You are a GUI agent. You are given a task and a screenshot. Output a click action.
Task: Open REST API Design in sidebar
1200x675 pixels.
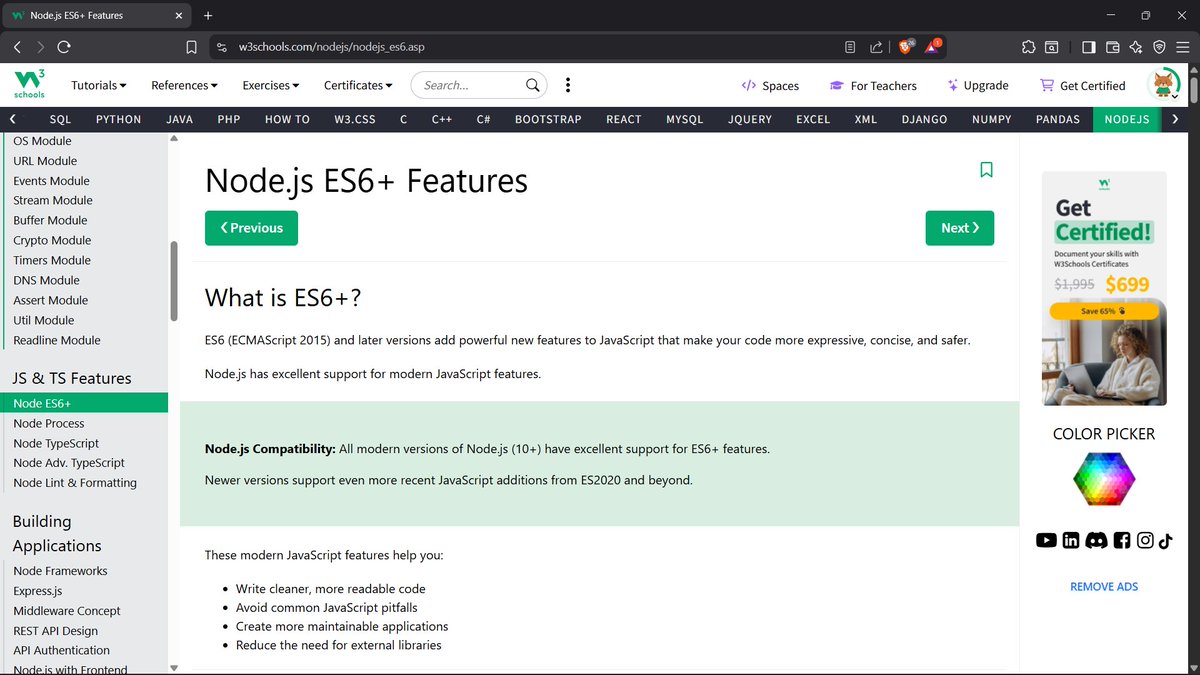point(56,631)
